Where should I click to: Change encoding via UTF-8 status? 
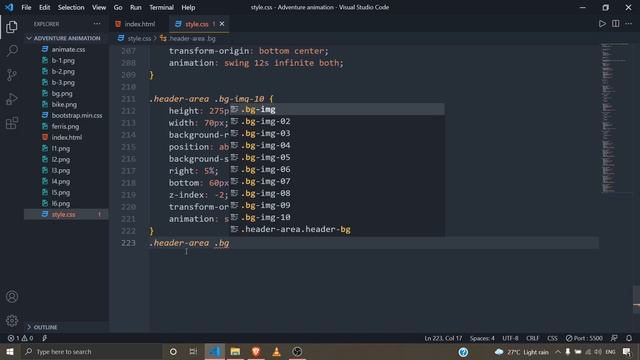(x=510, y=338)
